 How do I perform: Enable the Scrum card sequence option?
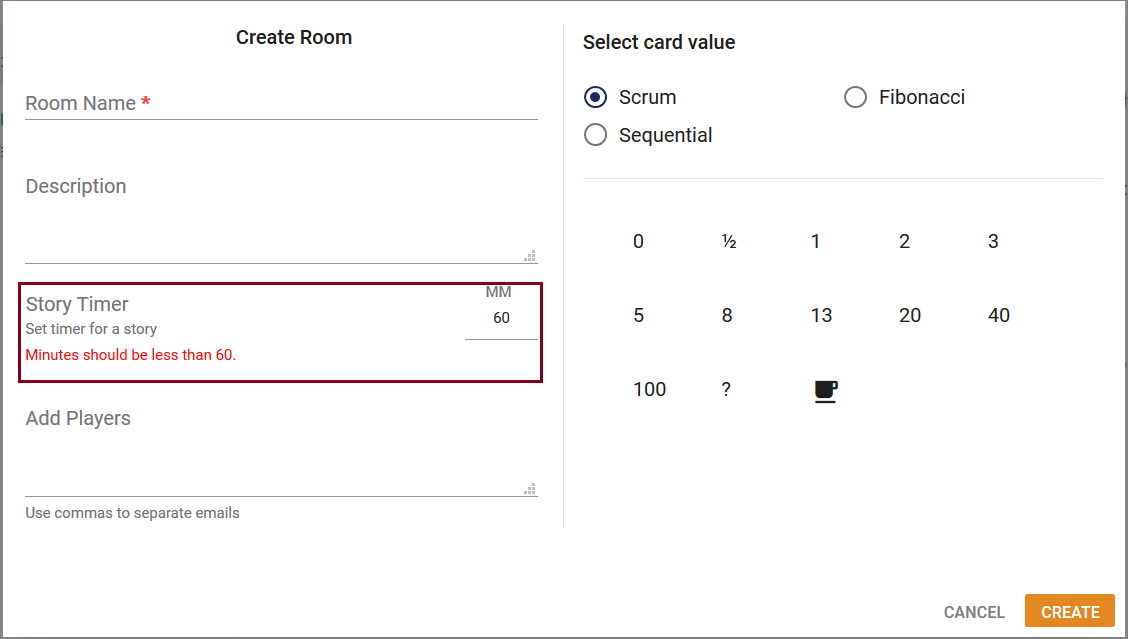pyautogui.click(x=595, y=97)
